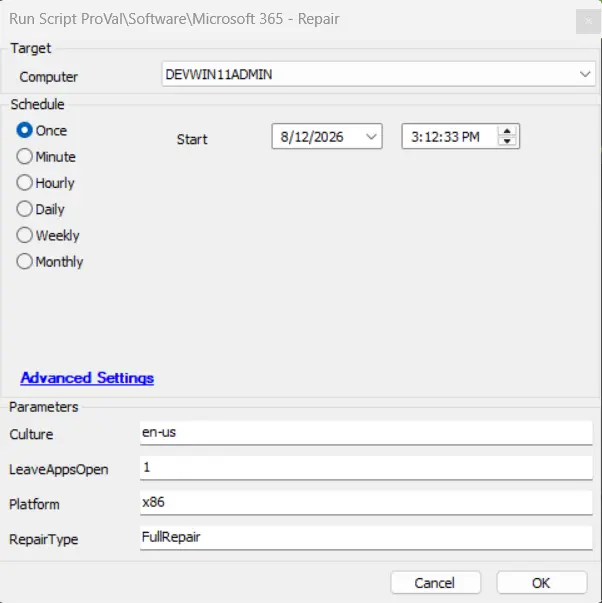Click the Culture parameter label
The image size is (602, 603).
[x=31, y=435]
